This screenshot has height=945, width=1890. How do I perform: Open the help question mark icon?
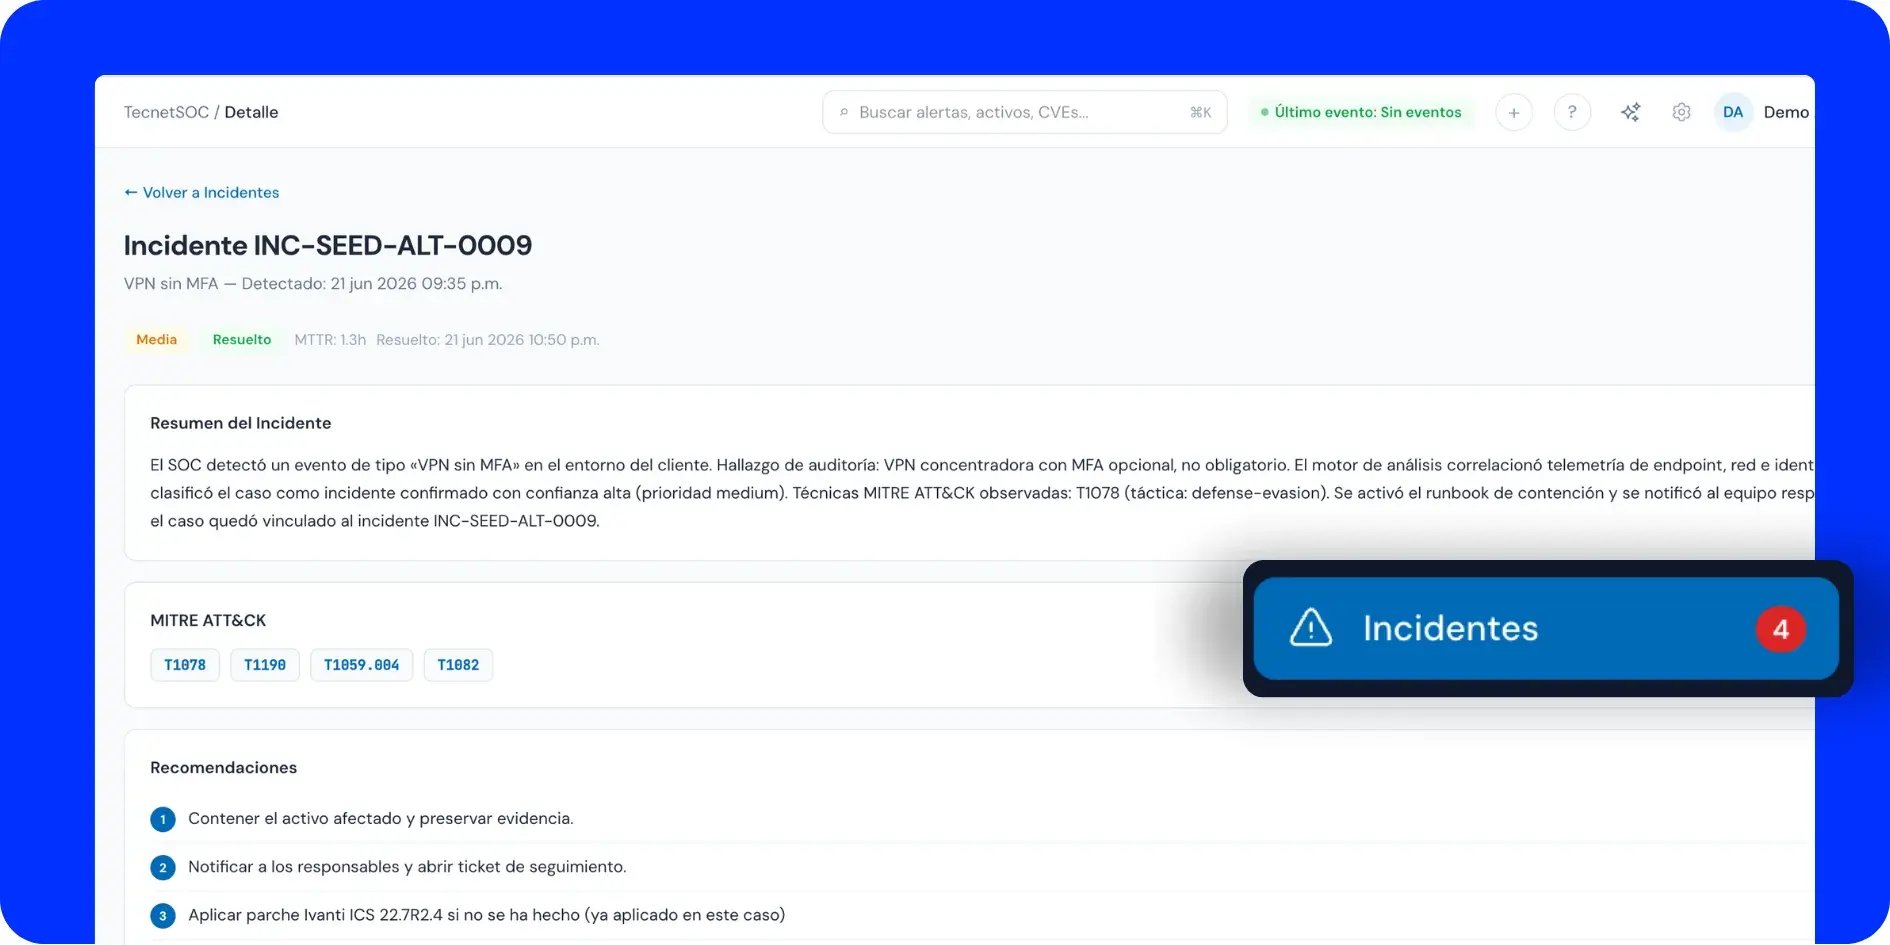coord(1572,113)
